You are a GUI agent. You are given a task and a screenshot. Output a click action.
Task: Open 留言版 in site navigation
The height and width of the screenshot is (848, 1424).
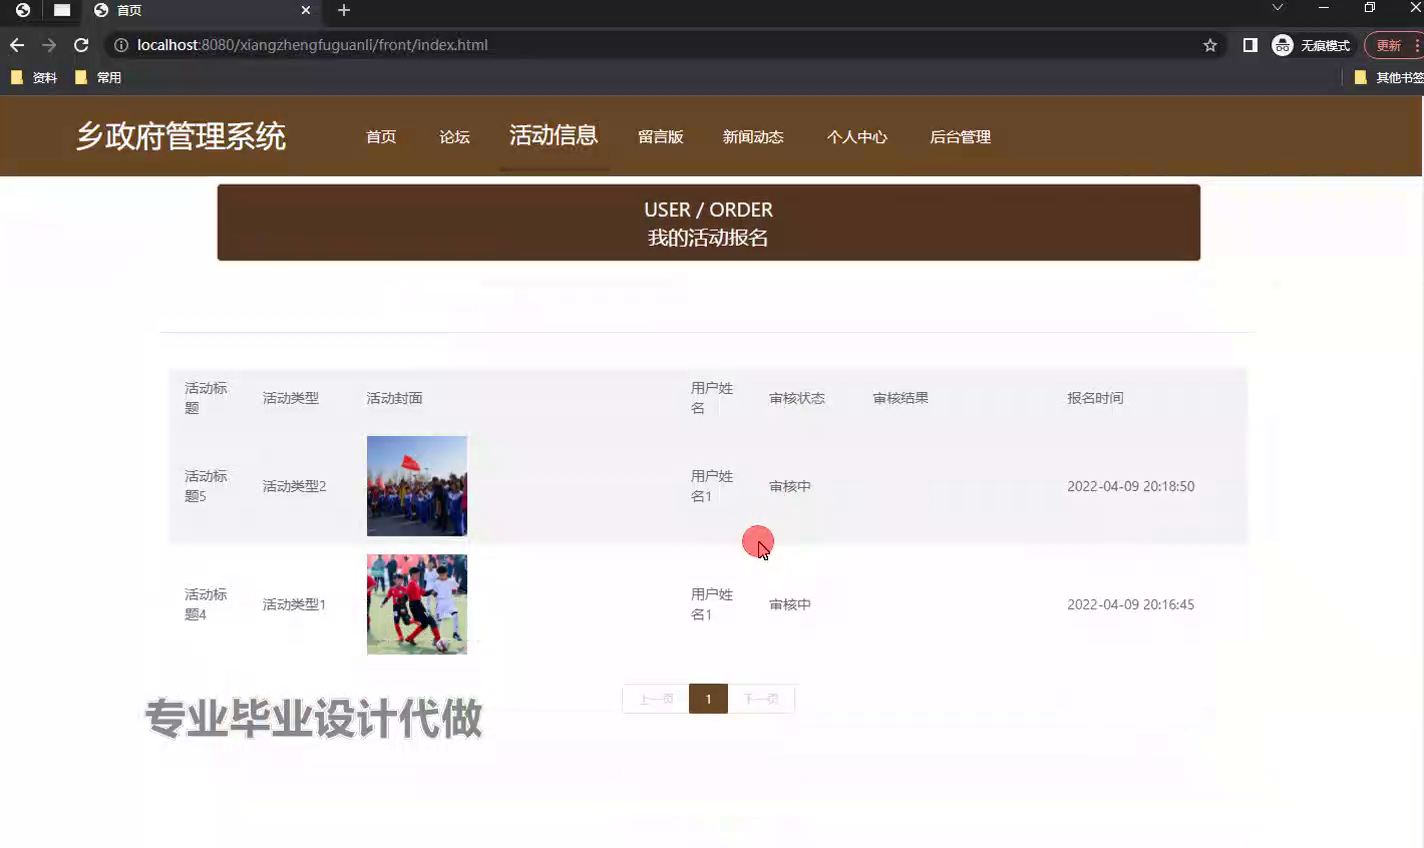pos(660,137)
